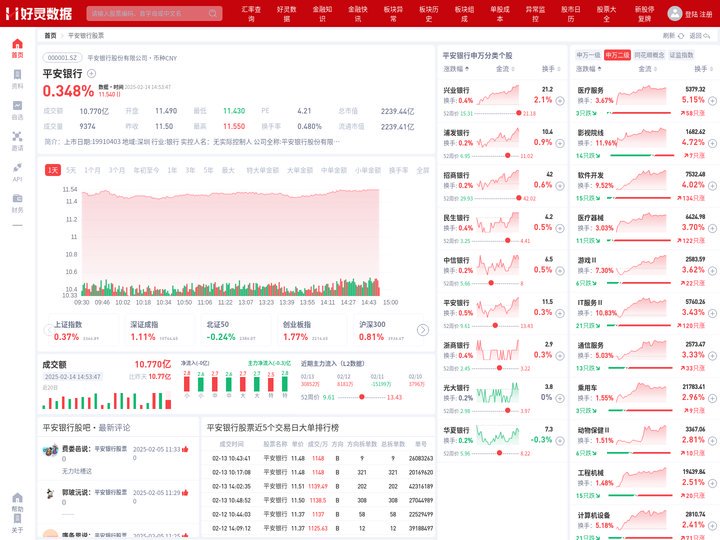The width and height of the screenshot is (720, 540).
Task: Click the search magnifier icon
Action: click(x=213, y=13)
